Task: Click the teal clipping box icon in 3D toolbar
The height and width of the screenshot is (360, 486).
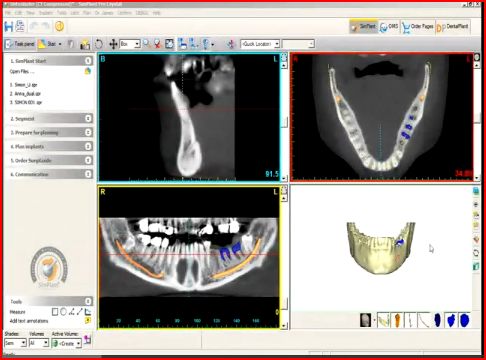Action: pyautogui.click(x=476, y=266)
